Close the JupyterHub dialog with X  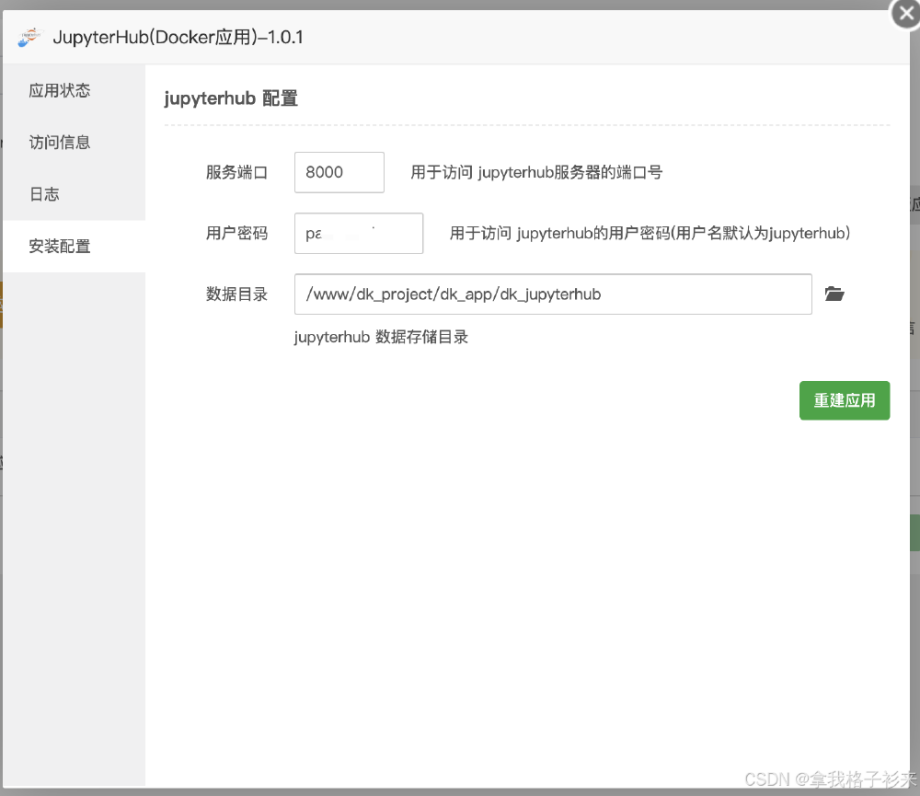click(906, 13)
